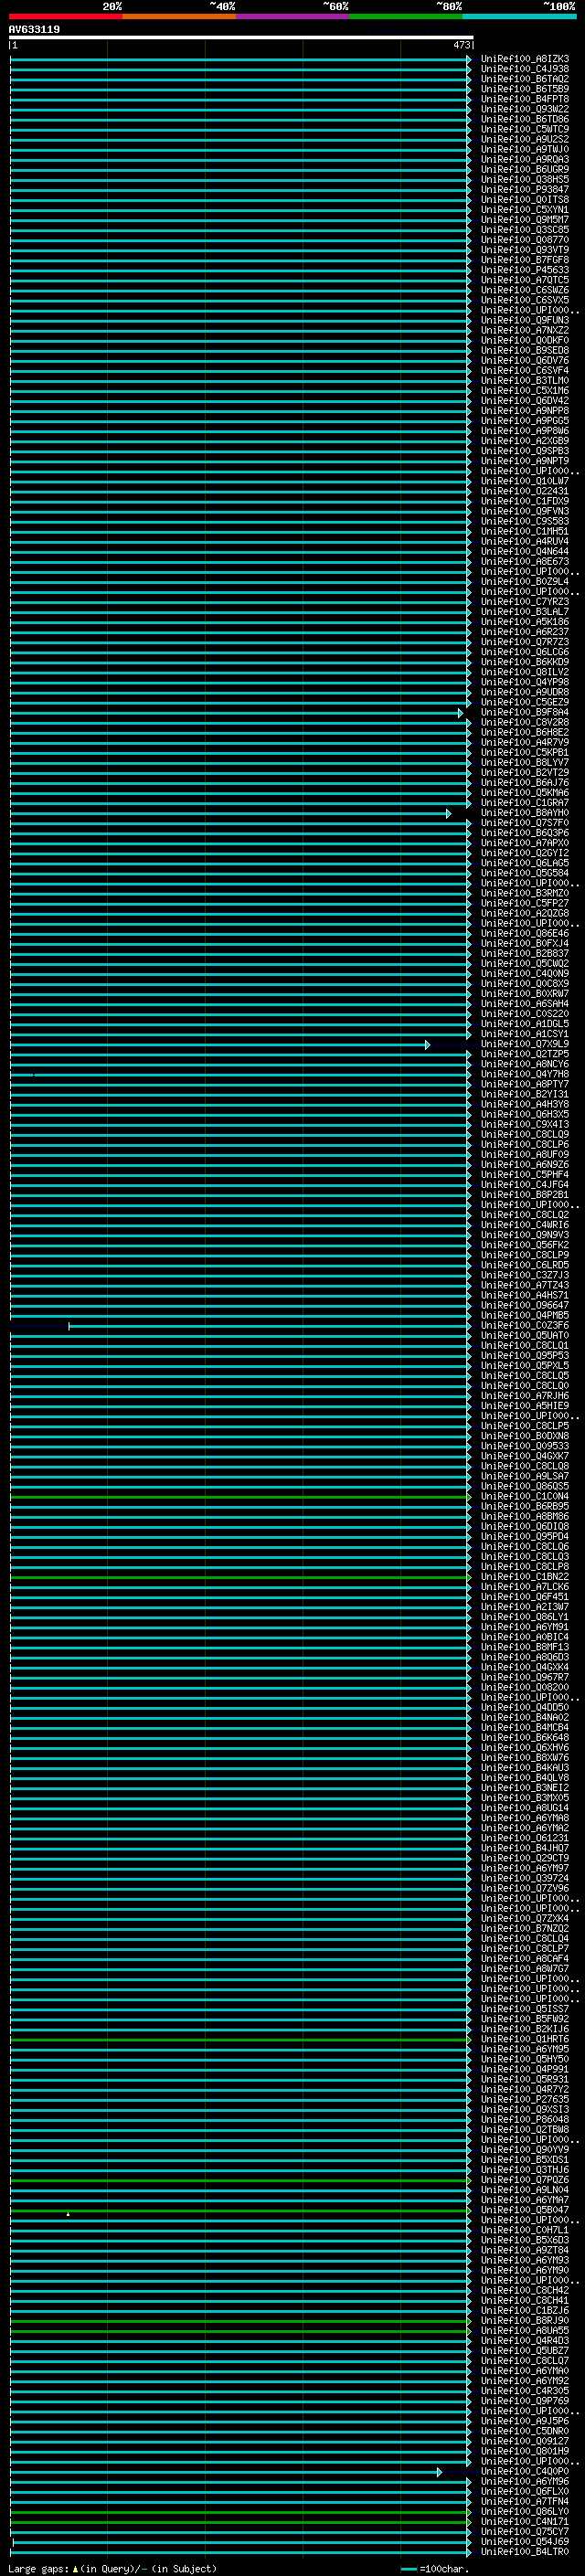This screenshot has width=585, height=2576.
Task: Open hit UniRef100_A8IZK3
Action: click(524, 59)
